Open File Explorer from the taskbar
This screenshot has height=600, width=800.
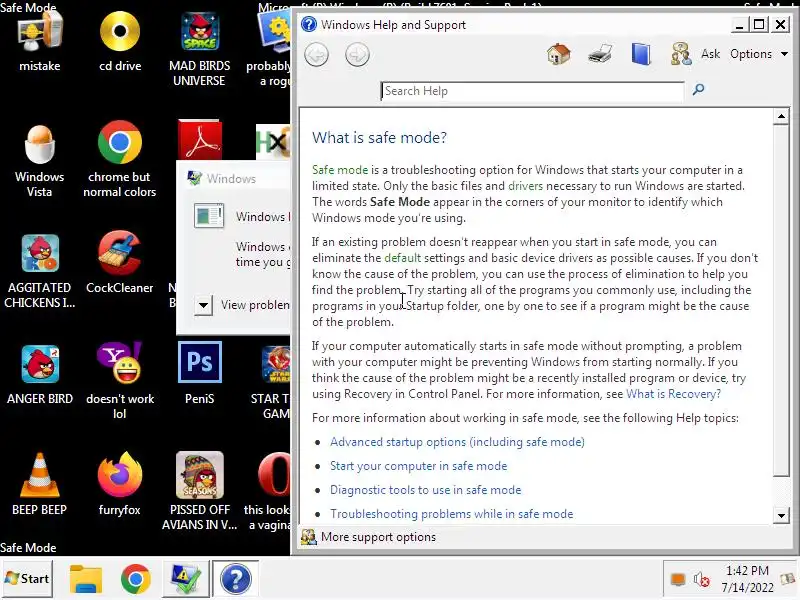[86, 580]
